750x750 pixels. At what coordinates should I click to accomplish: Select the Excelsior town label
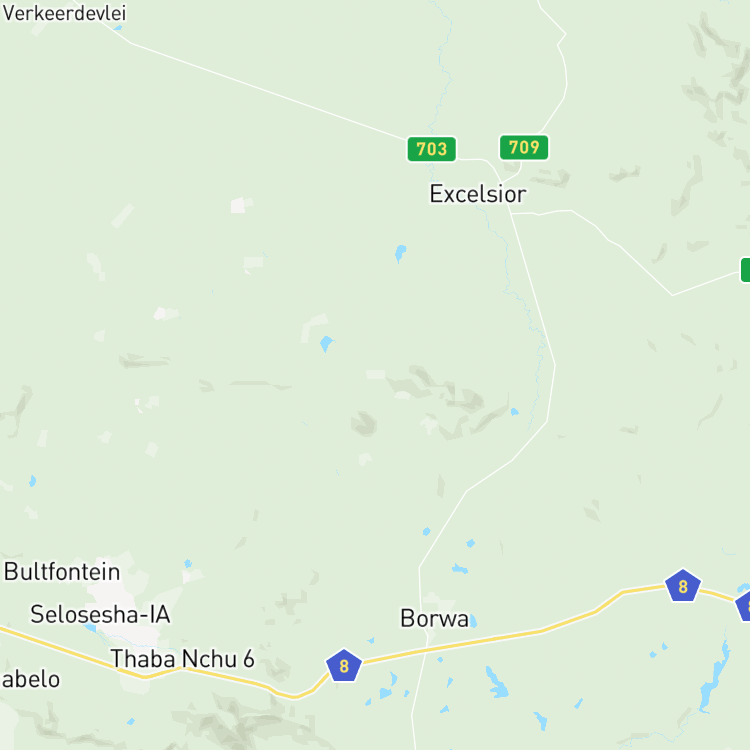click(478, 194)
